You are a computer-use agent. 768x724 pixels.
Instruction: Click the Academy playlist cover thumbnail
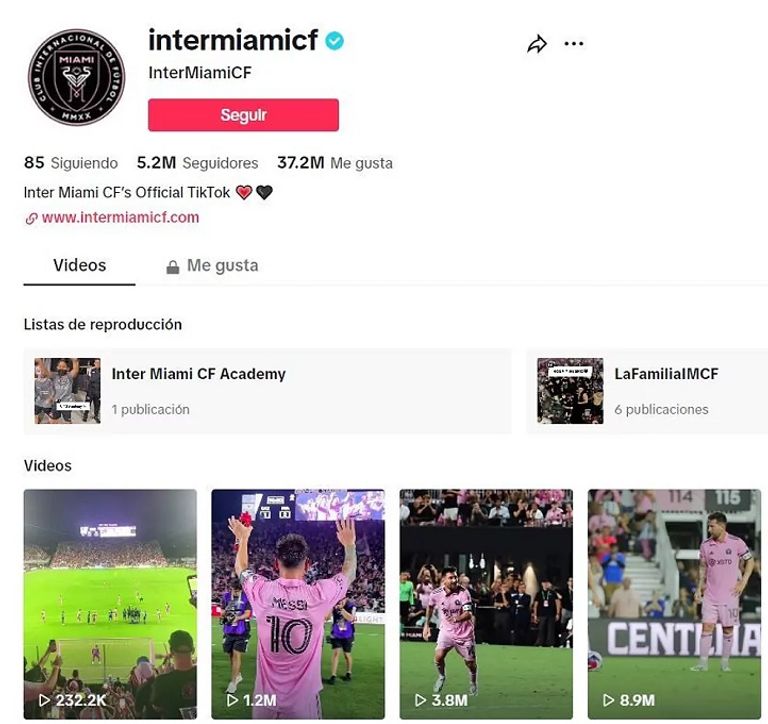click(68, 391)
